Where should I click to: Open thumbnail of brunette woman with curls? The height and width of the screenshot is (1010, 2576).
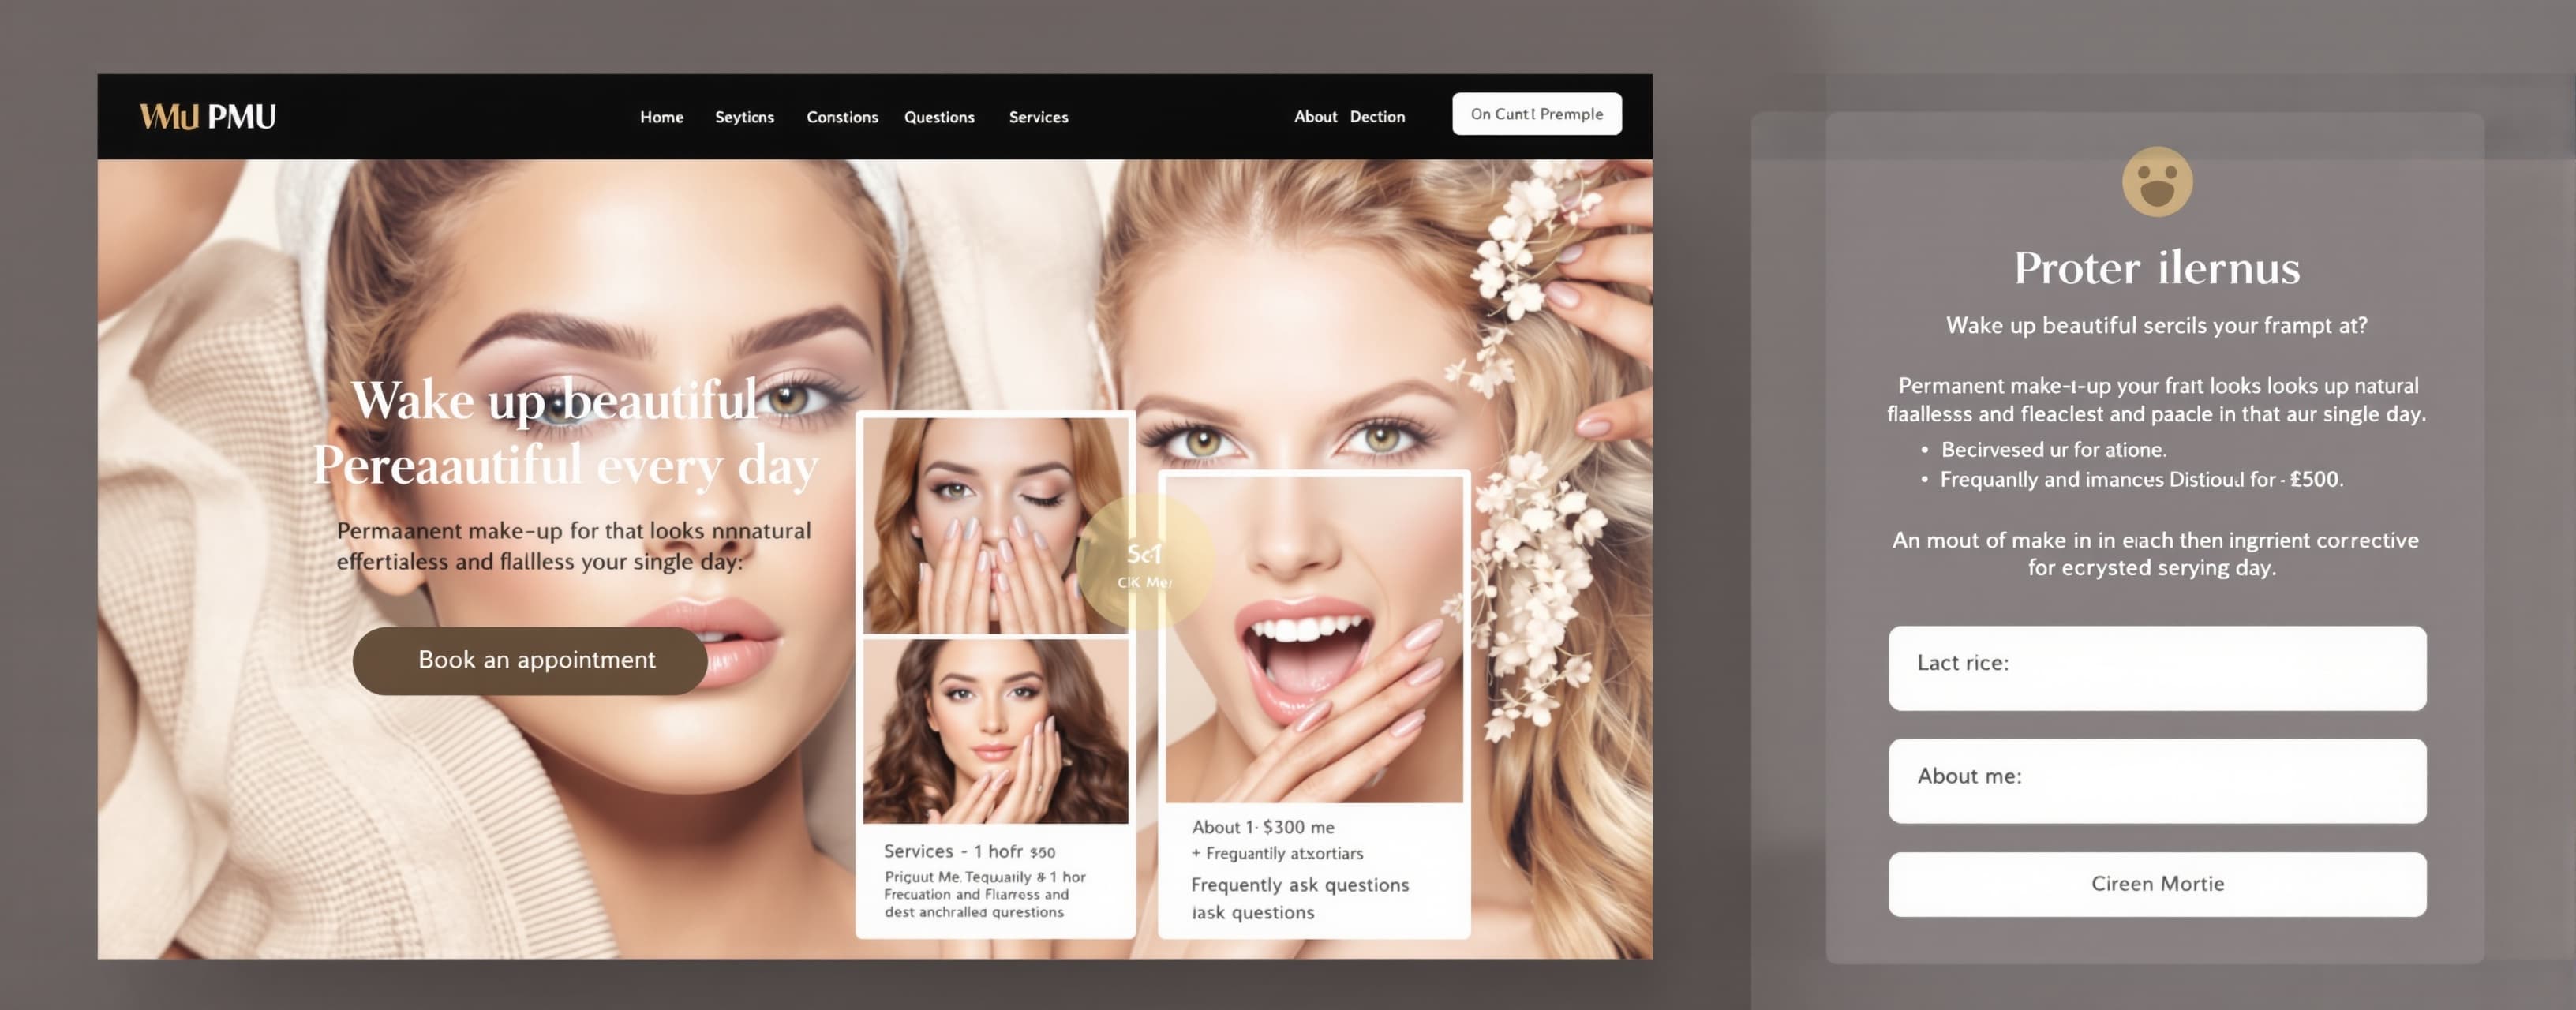995,731
